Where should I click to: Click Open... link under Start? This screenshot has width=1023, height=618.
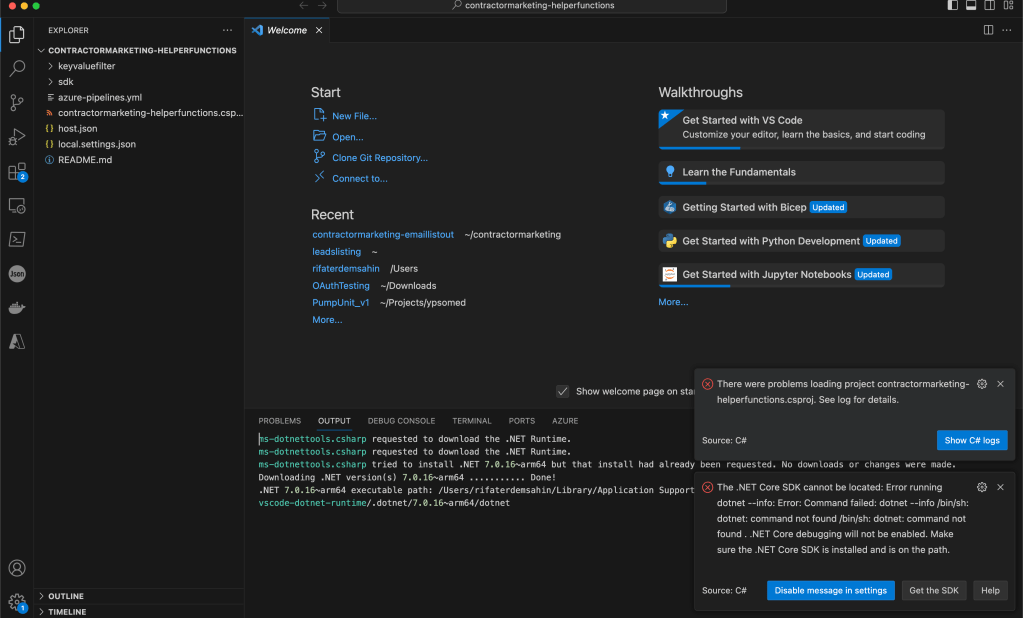click(x=348, y=137)
